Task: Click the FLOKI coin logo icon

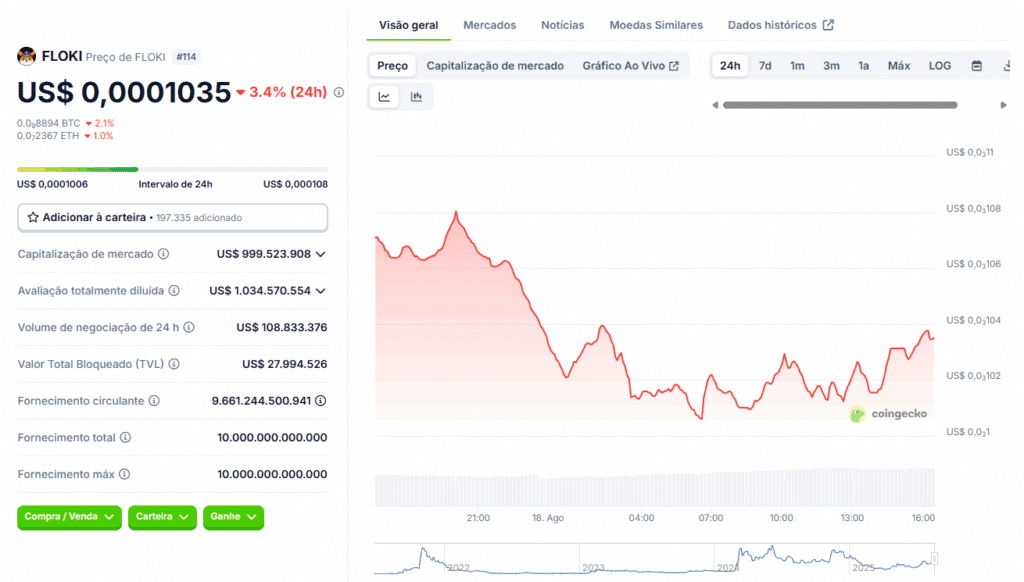Action: tap(26, 56)
